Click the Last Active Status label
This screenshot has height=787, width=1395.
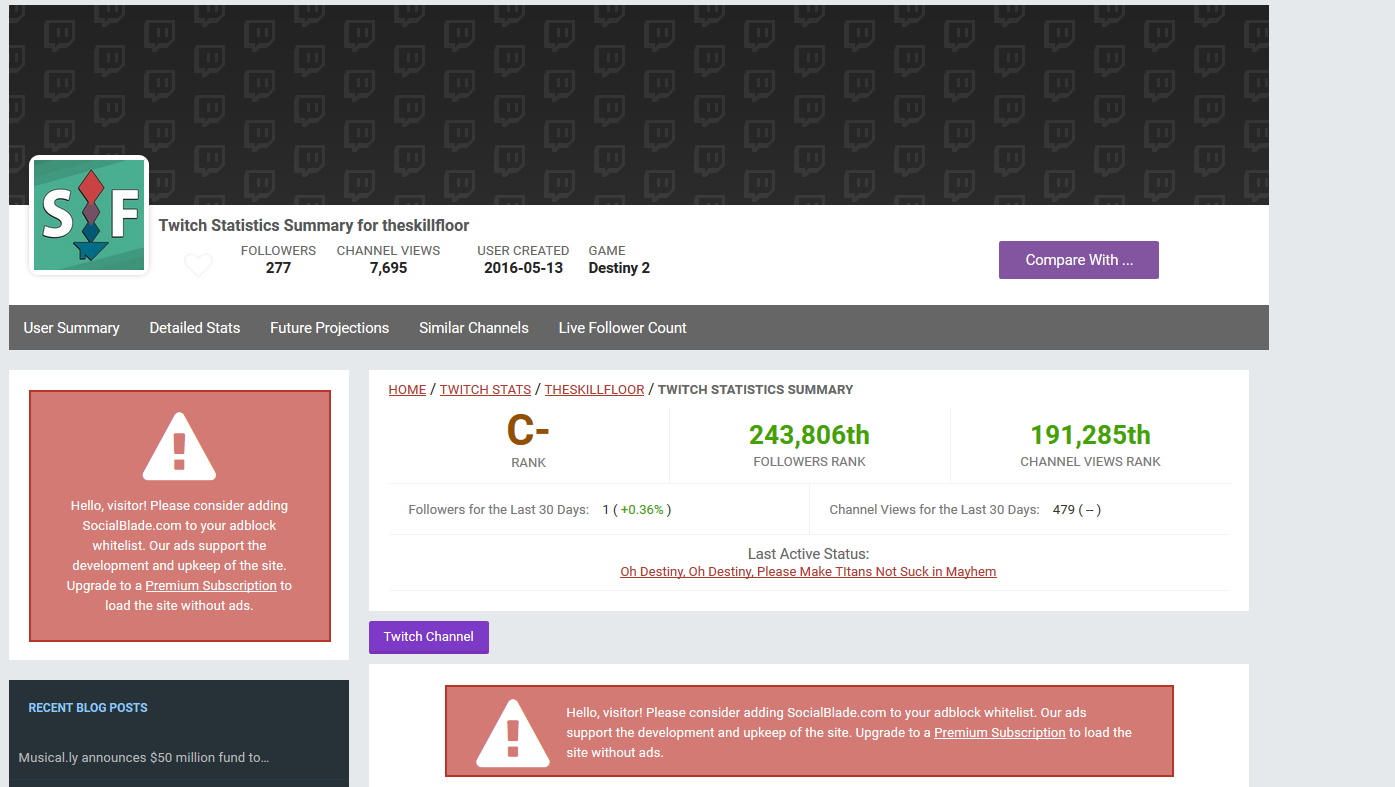point(808,554)
